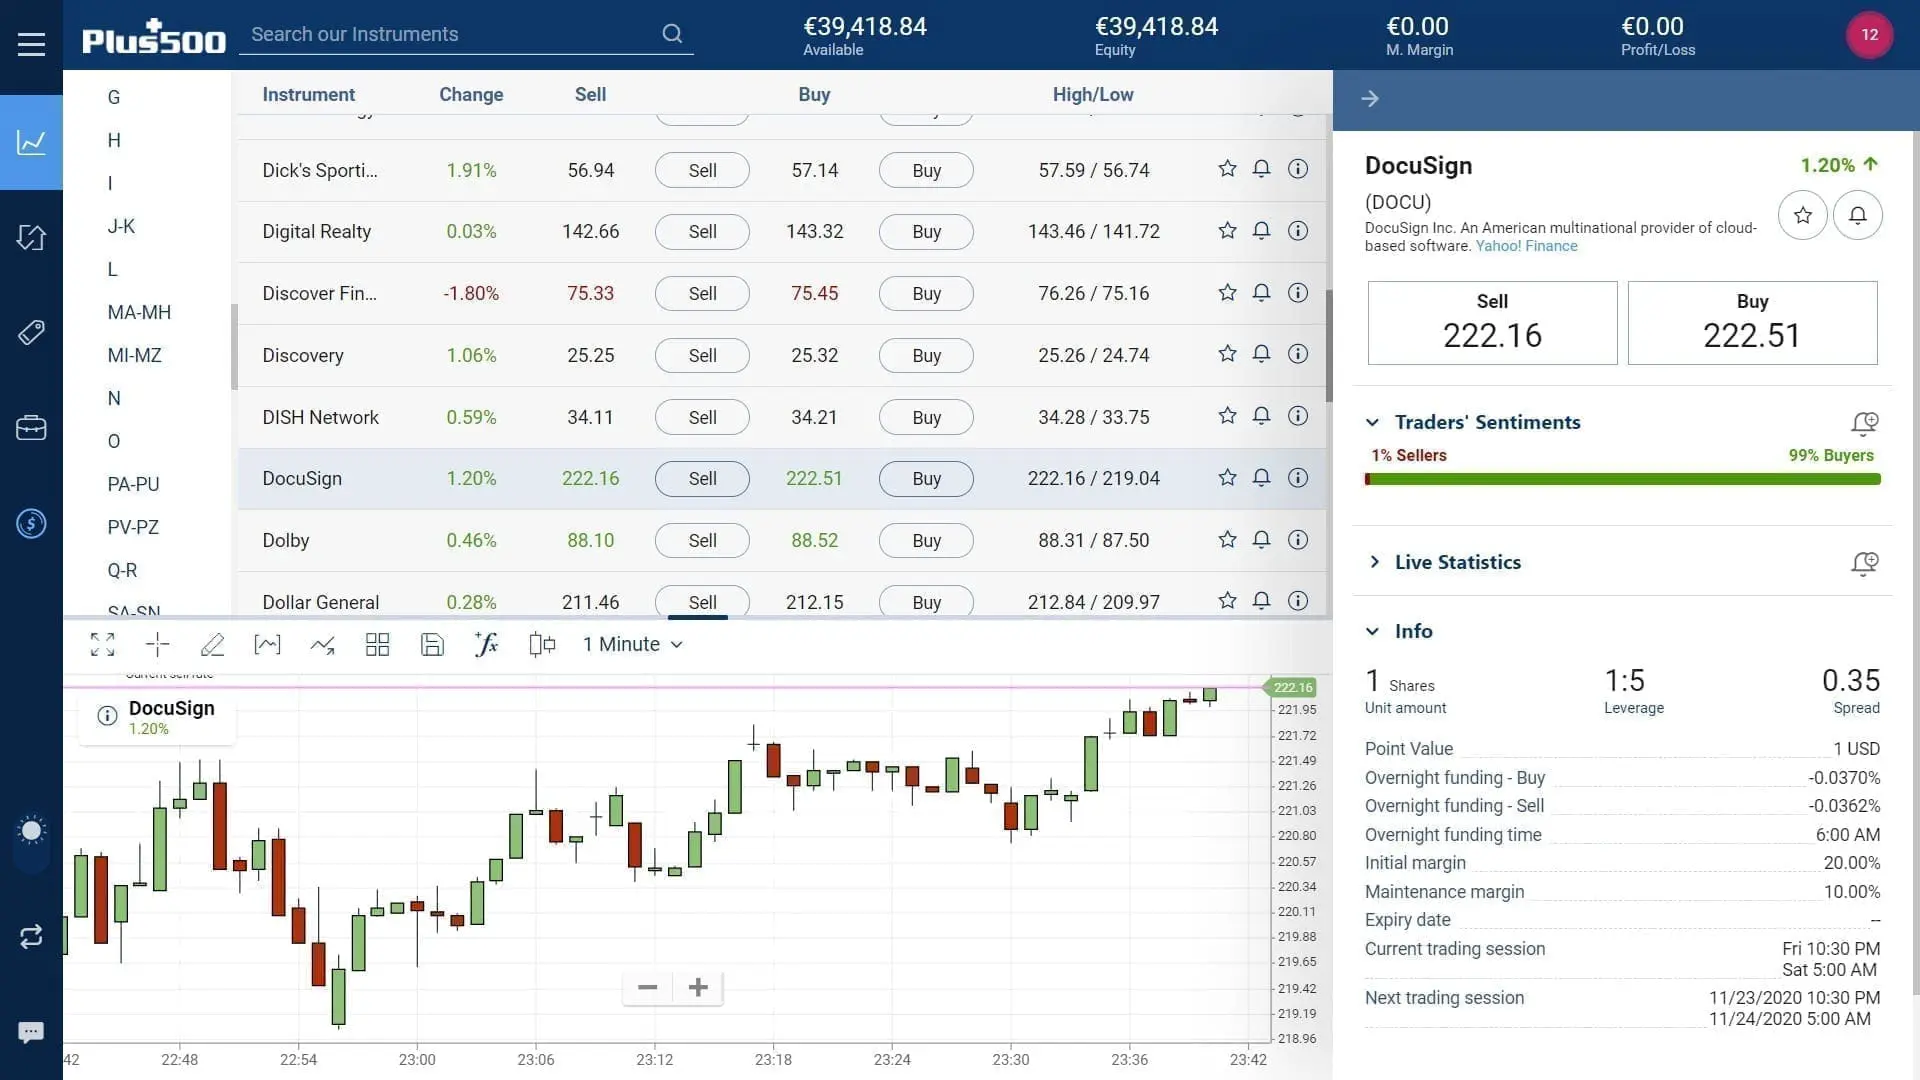Screen dimensions: 1920x1080
Task: Click the candlestick settings icon
Action: click(542, 645)
